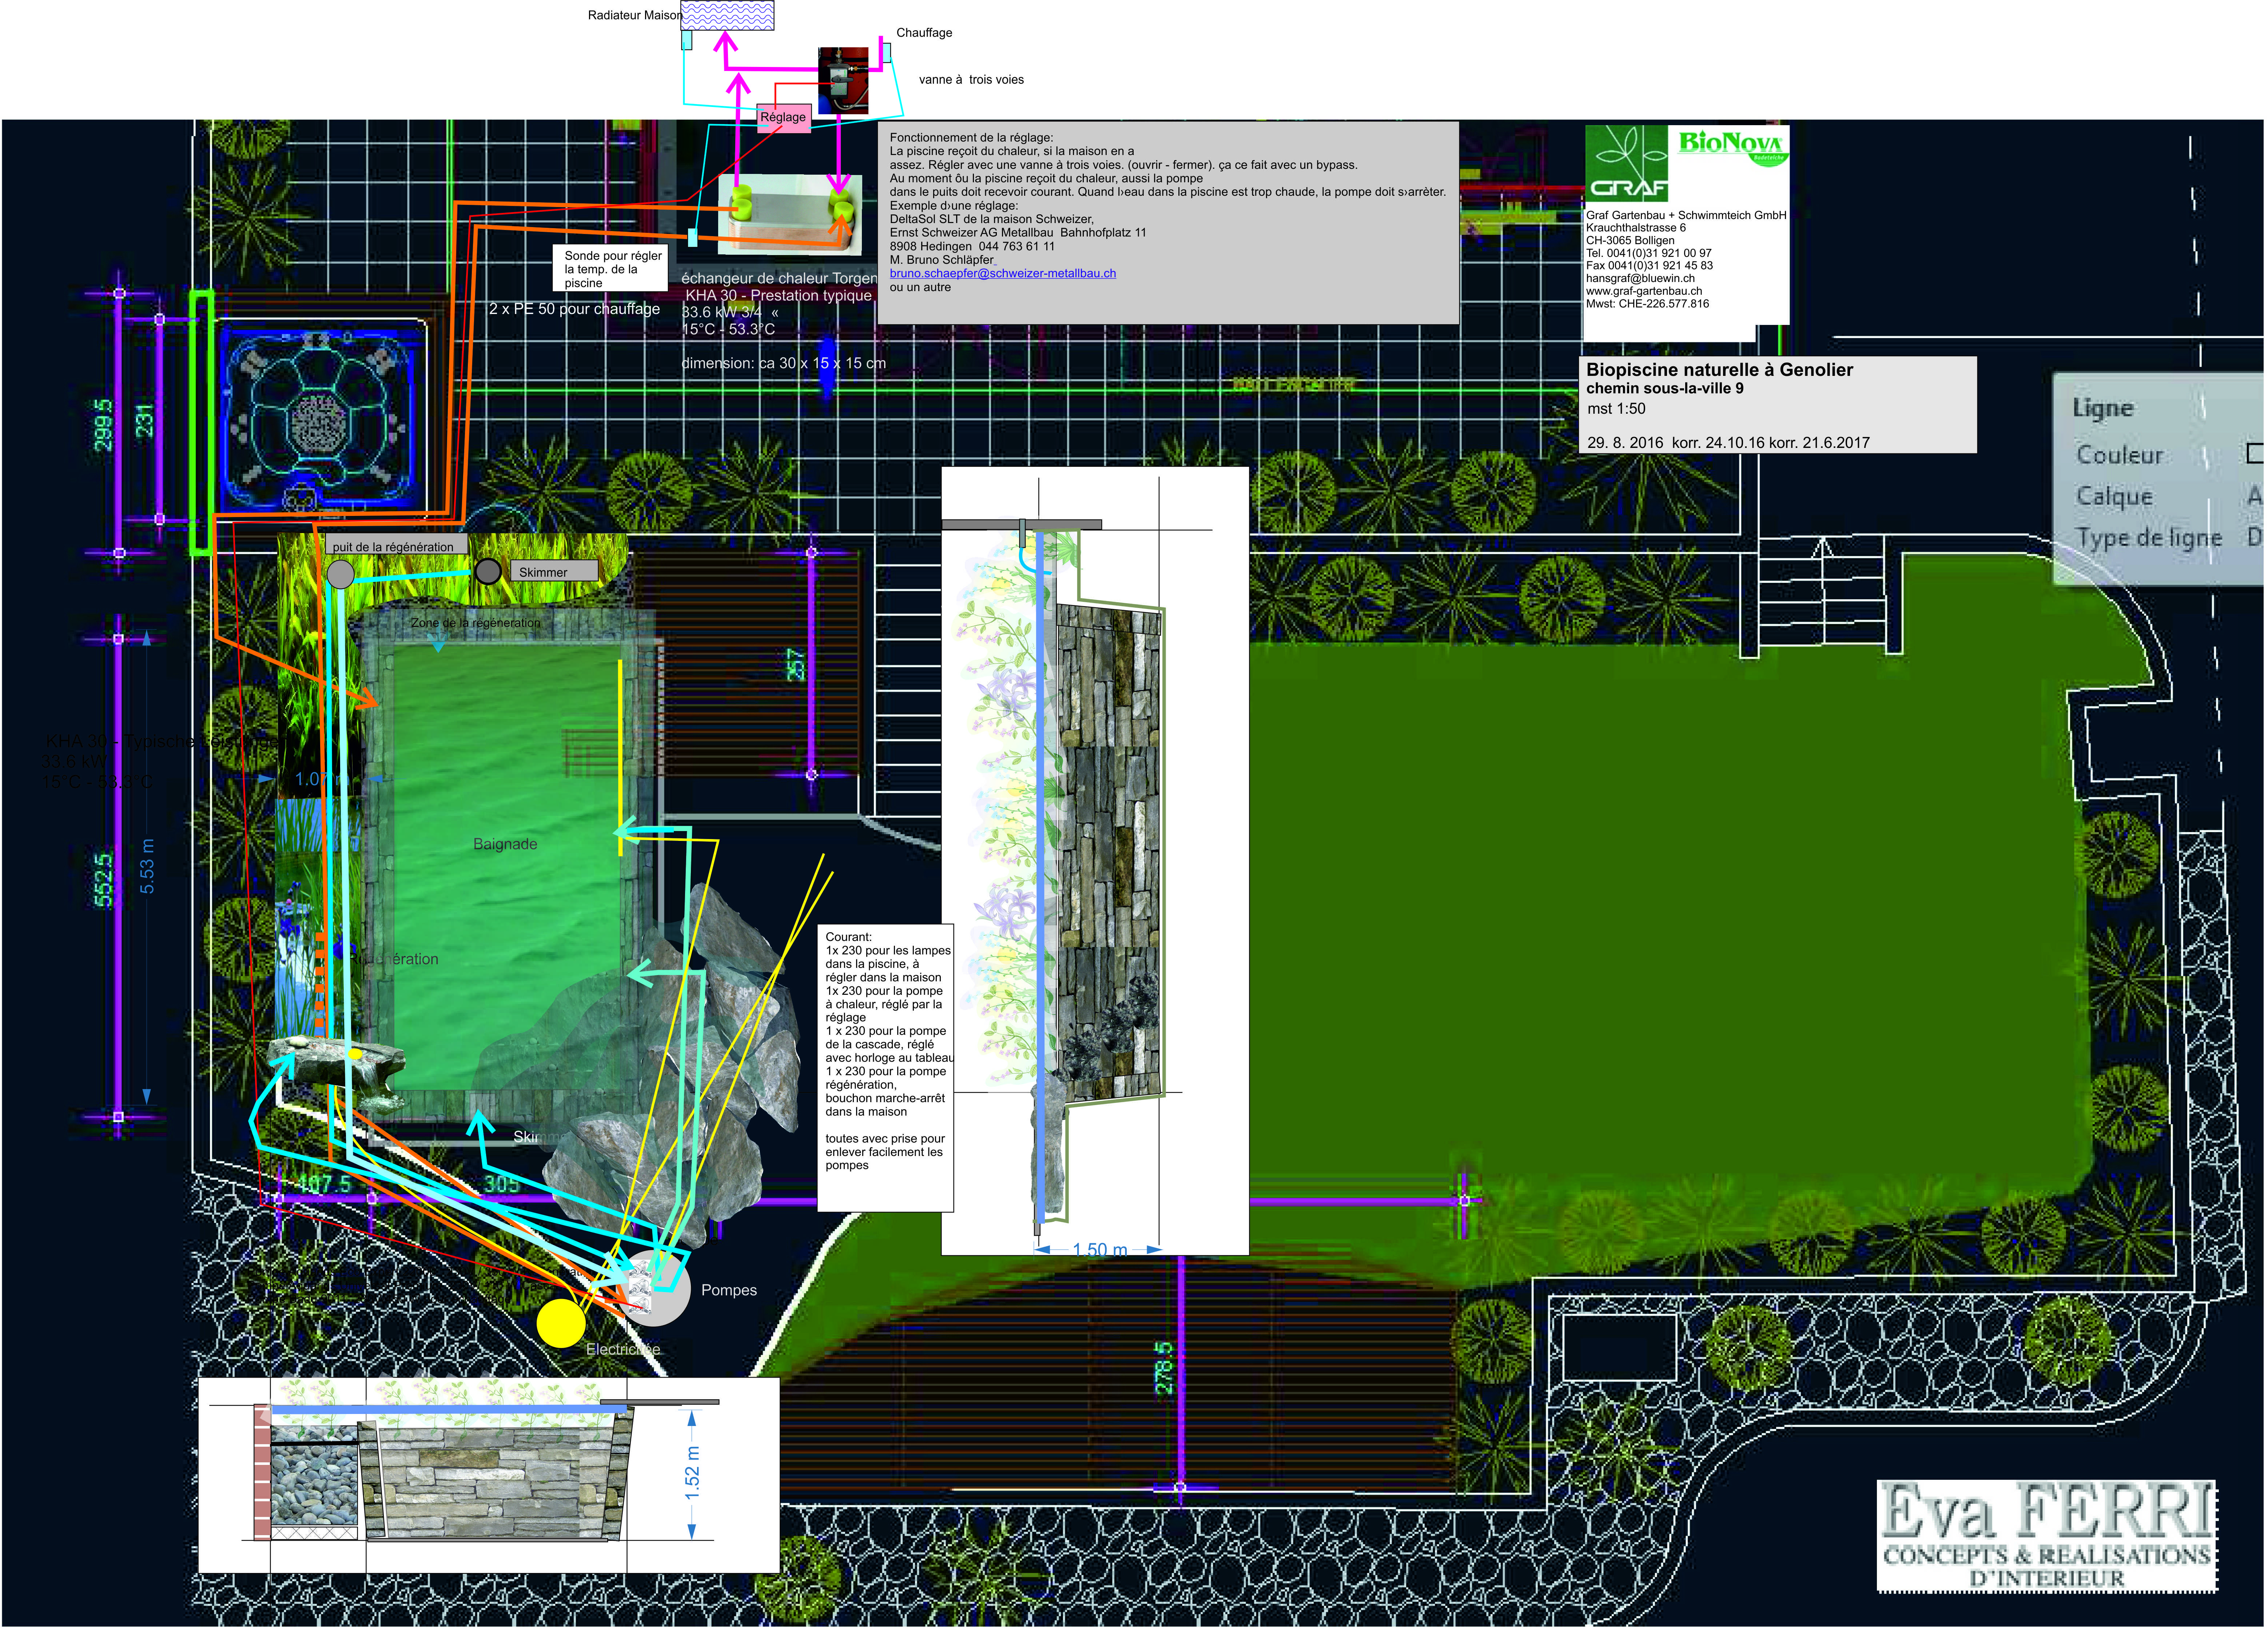
Task: Select the '2 x PE 50 pour chauffage' text
Action: tap(574, 309)
